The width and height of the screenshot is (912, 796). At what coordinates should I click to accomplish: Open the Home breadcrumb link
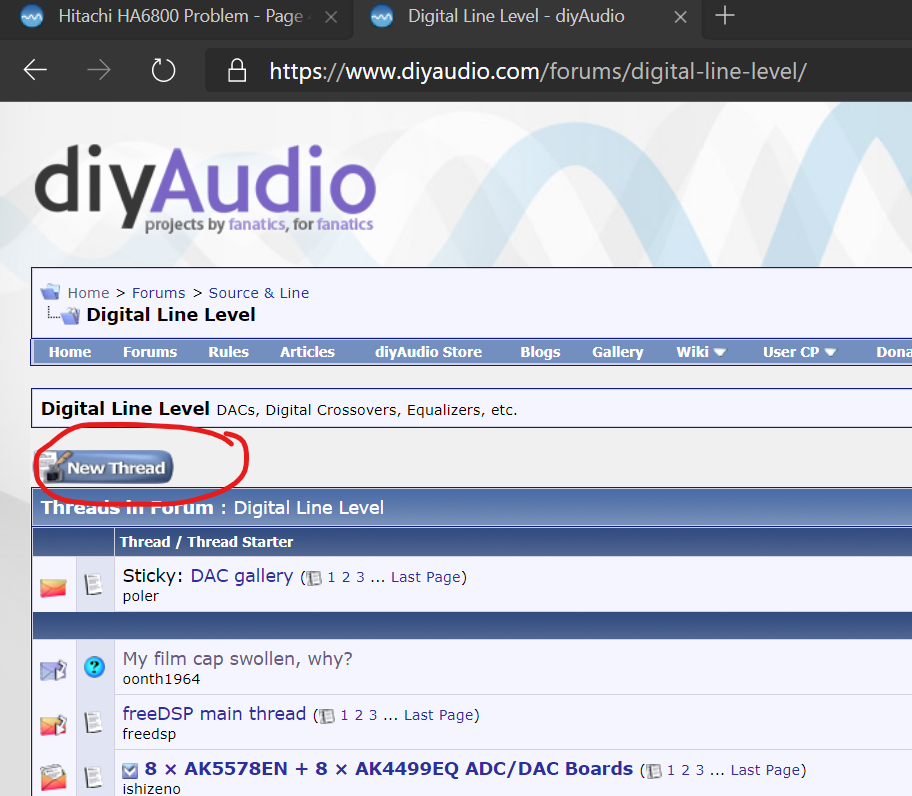click(x=88, y=292)
